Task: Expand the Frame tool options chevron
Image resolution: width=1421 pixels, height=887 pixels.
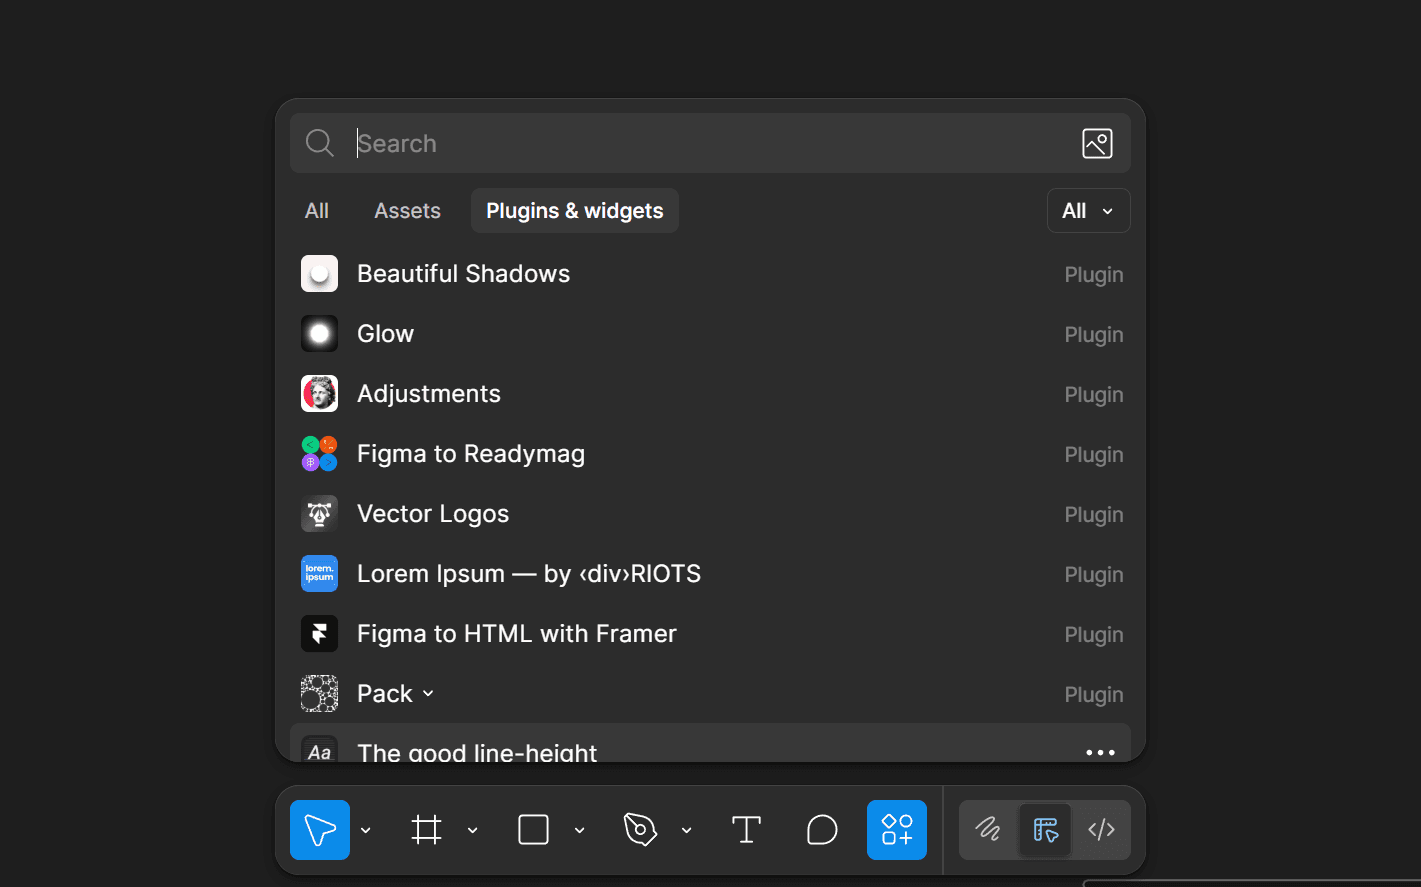Action: click(473, 830)
